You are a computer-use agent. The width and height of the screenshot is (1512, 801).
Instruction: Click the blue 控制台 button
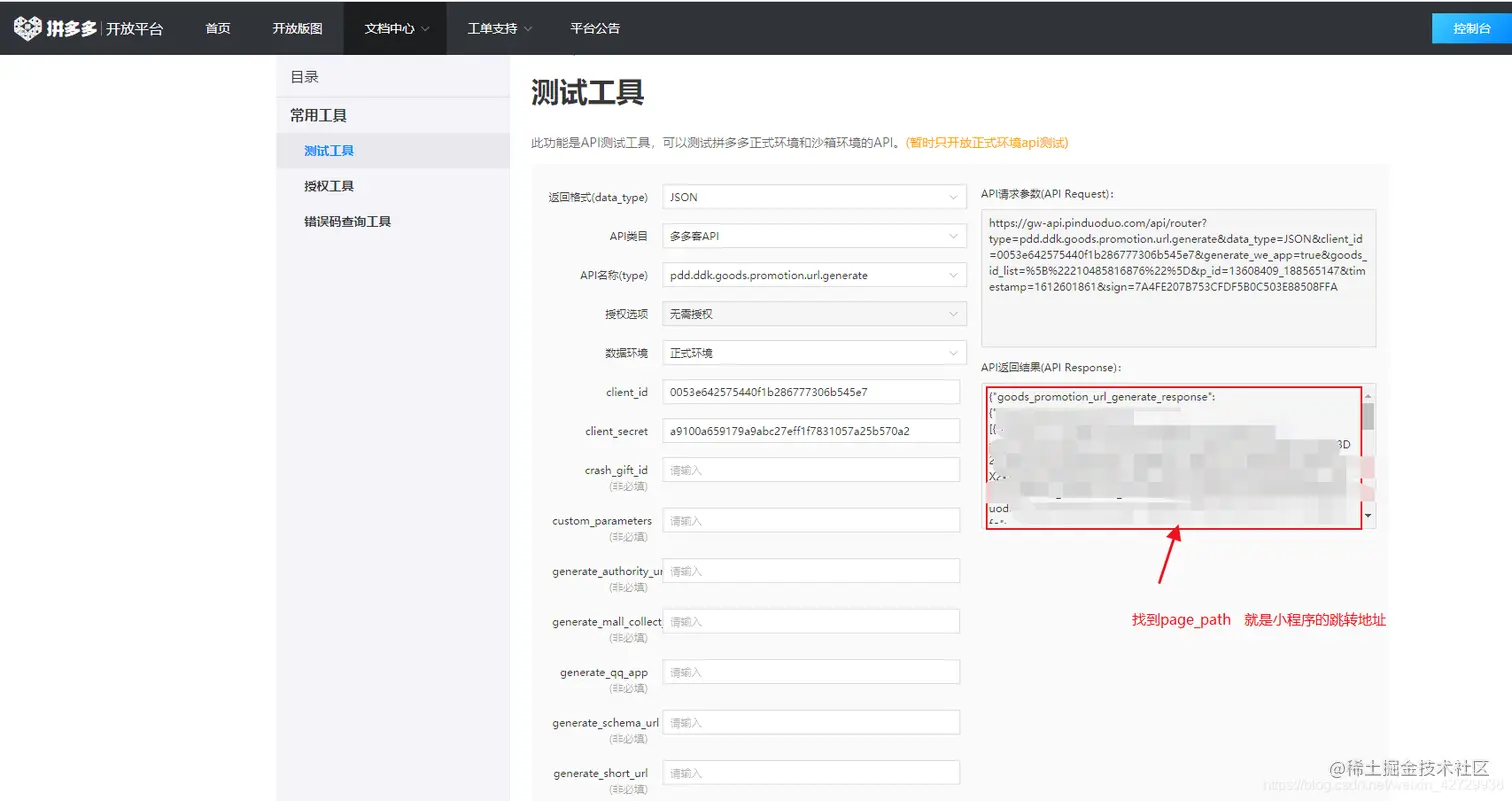click(1472, 28)
